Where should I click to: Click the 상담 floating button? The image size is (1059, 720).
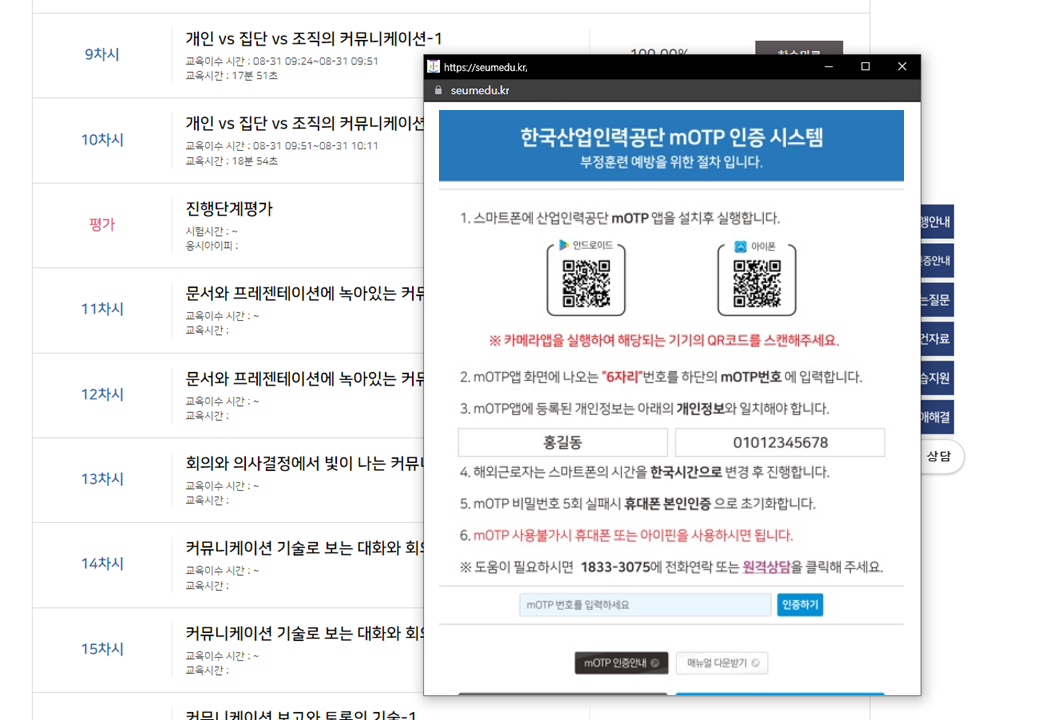[x=941, y=457]
